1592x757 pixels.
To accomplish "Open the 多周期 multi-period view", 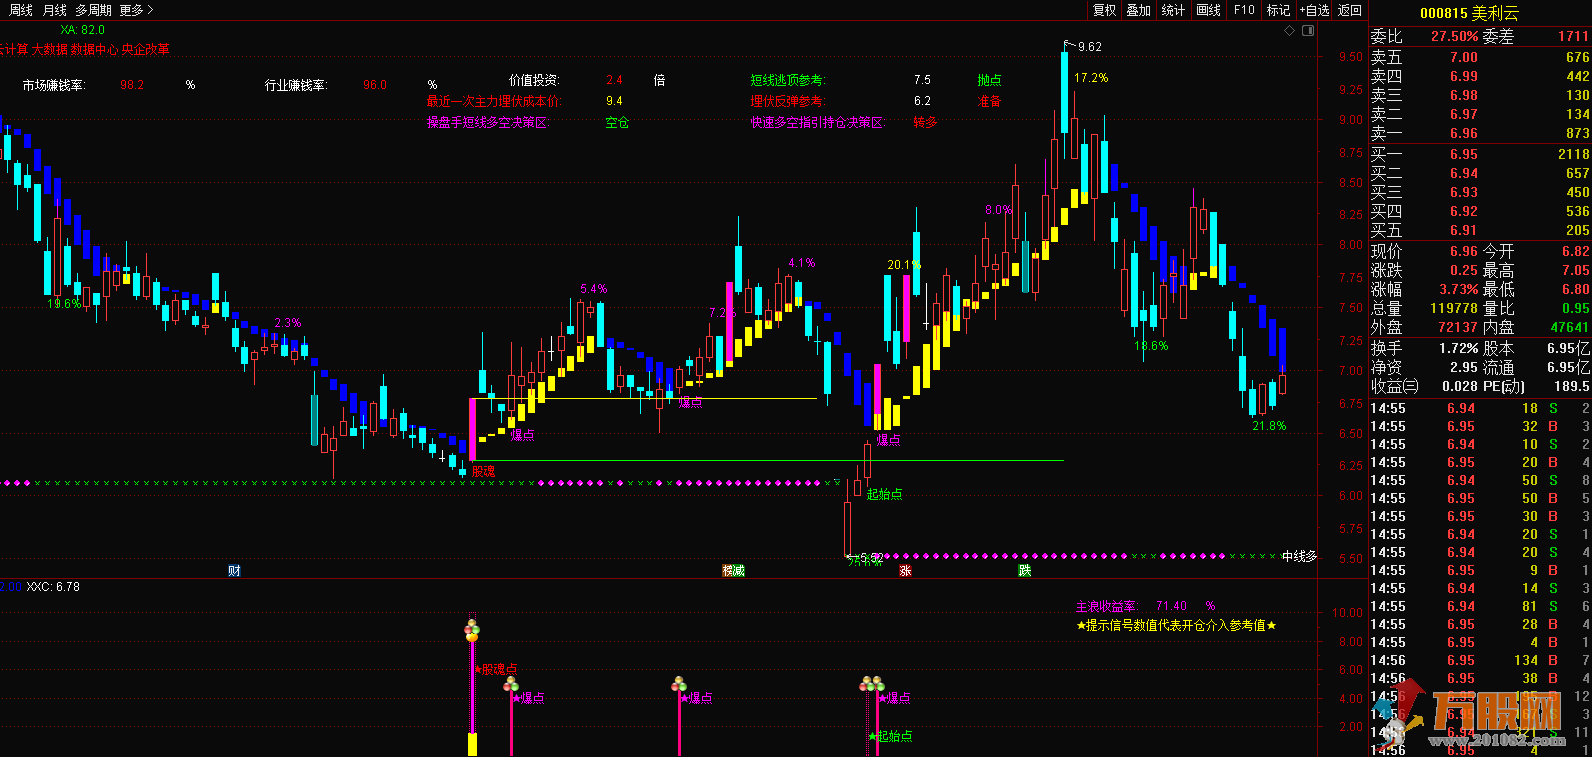I will click(x=93, y=10).
